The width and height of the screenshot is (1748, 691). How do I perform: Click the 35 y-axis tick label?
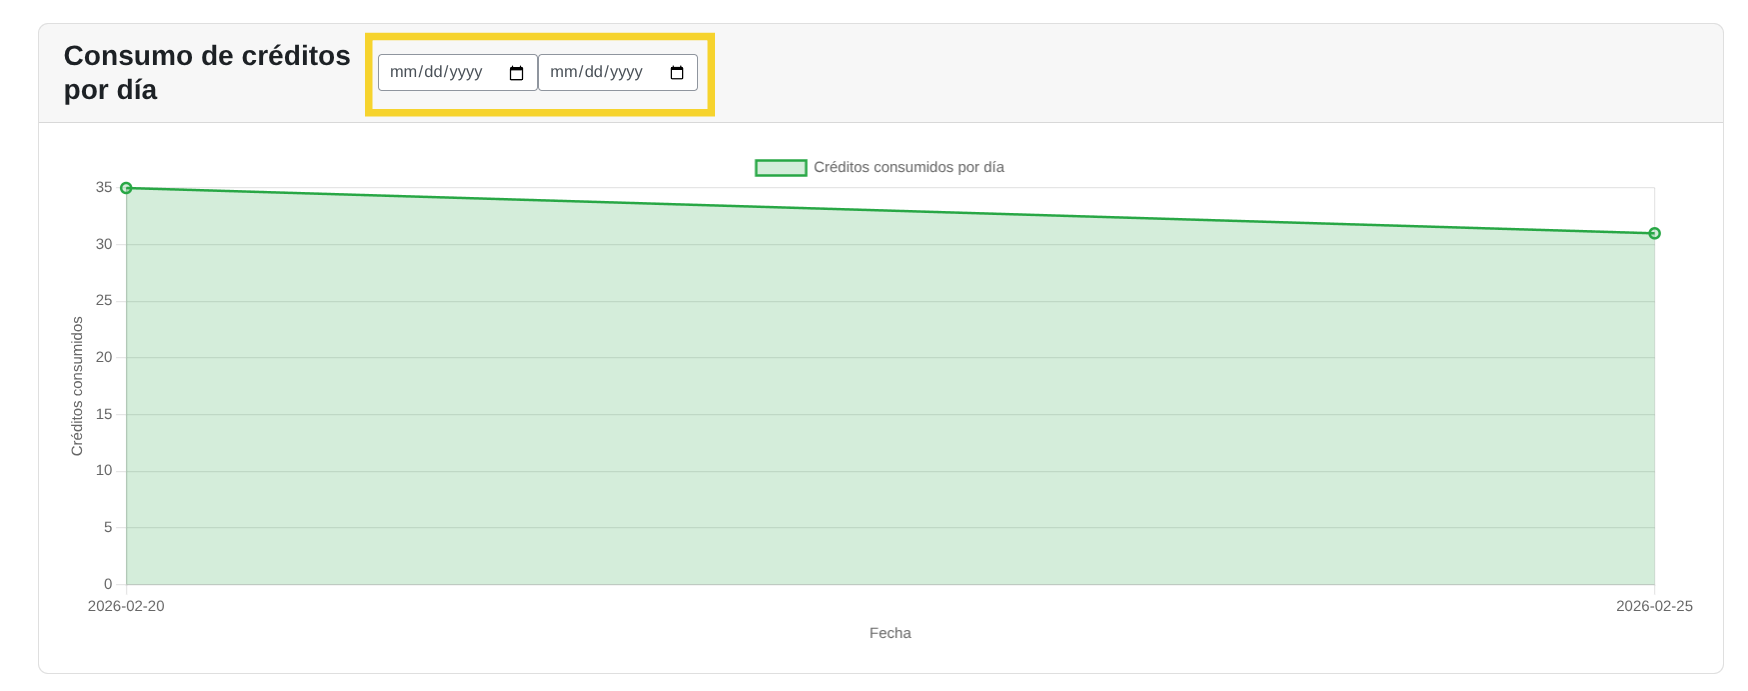pyautogui.click(x=104, y=187)
